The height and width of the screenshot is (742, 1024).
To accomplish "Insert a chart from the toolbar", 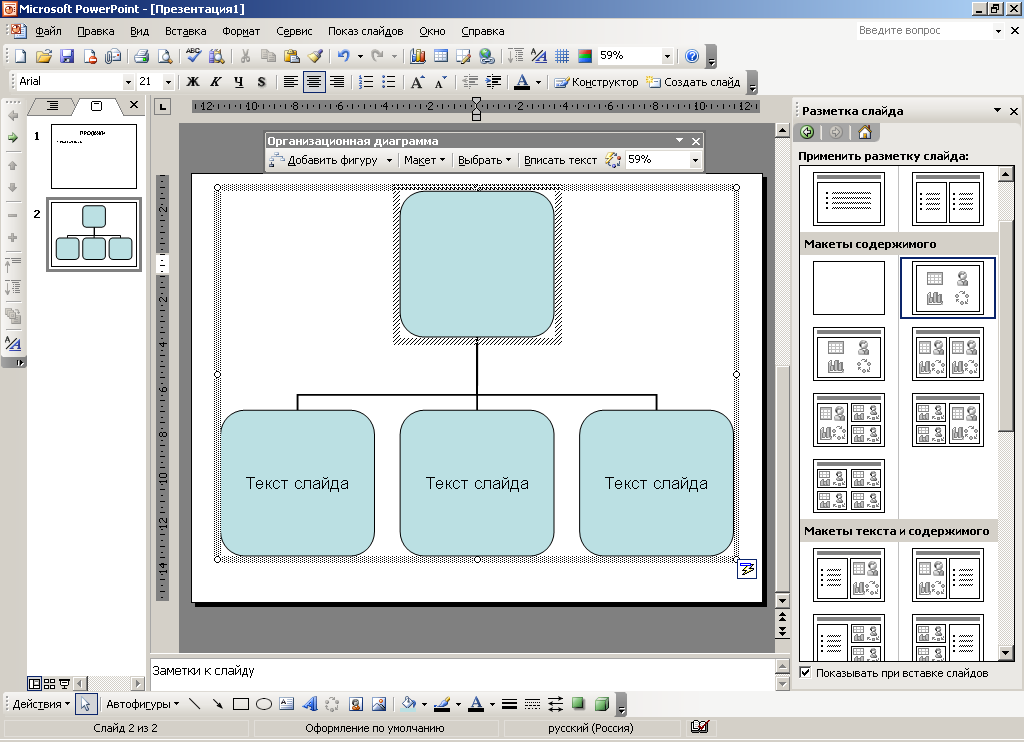I will [417, 56].
